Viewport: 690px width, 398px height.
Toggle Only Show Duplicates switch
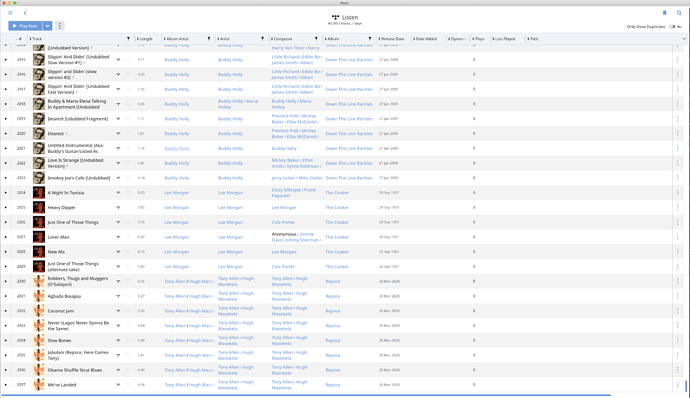click(672, 27)
